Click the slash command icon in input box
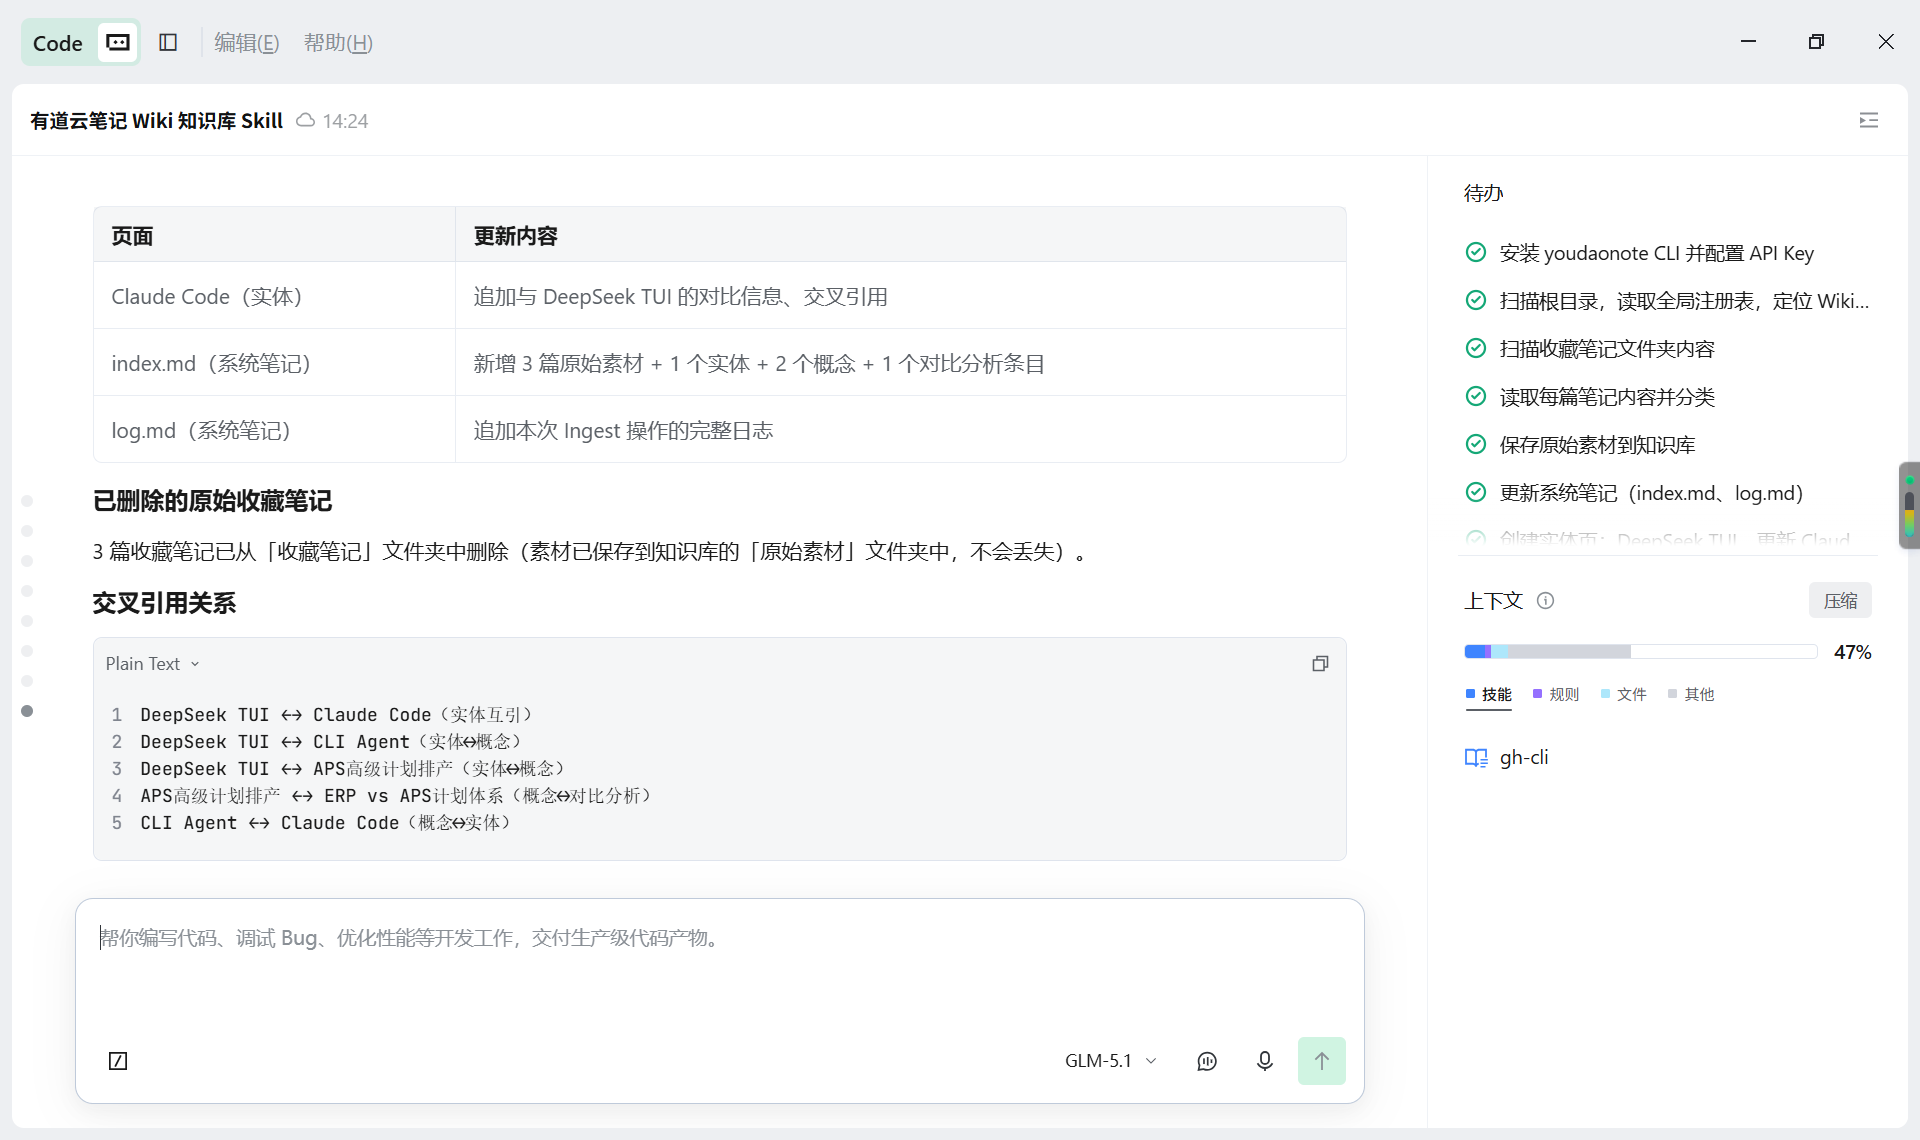Viewport: 1920px width, 1140px height. point(118,1061)
